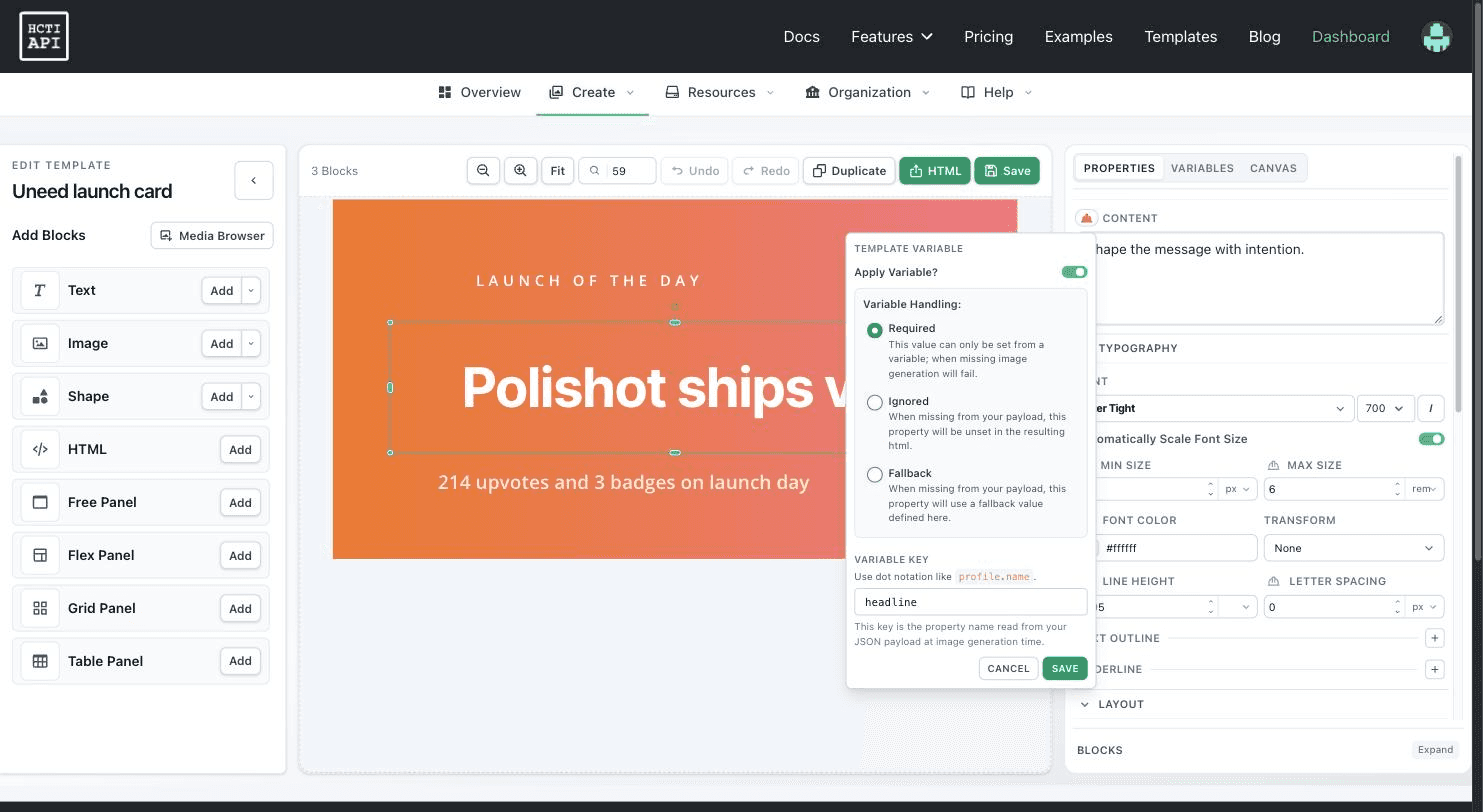The height and width of the screenshot is (812, 1483).
Task: Click the zoom percentage field
Action: [618, 171]
